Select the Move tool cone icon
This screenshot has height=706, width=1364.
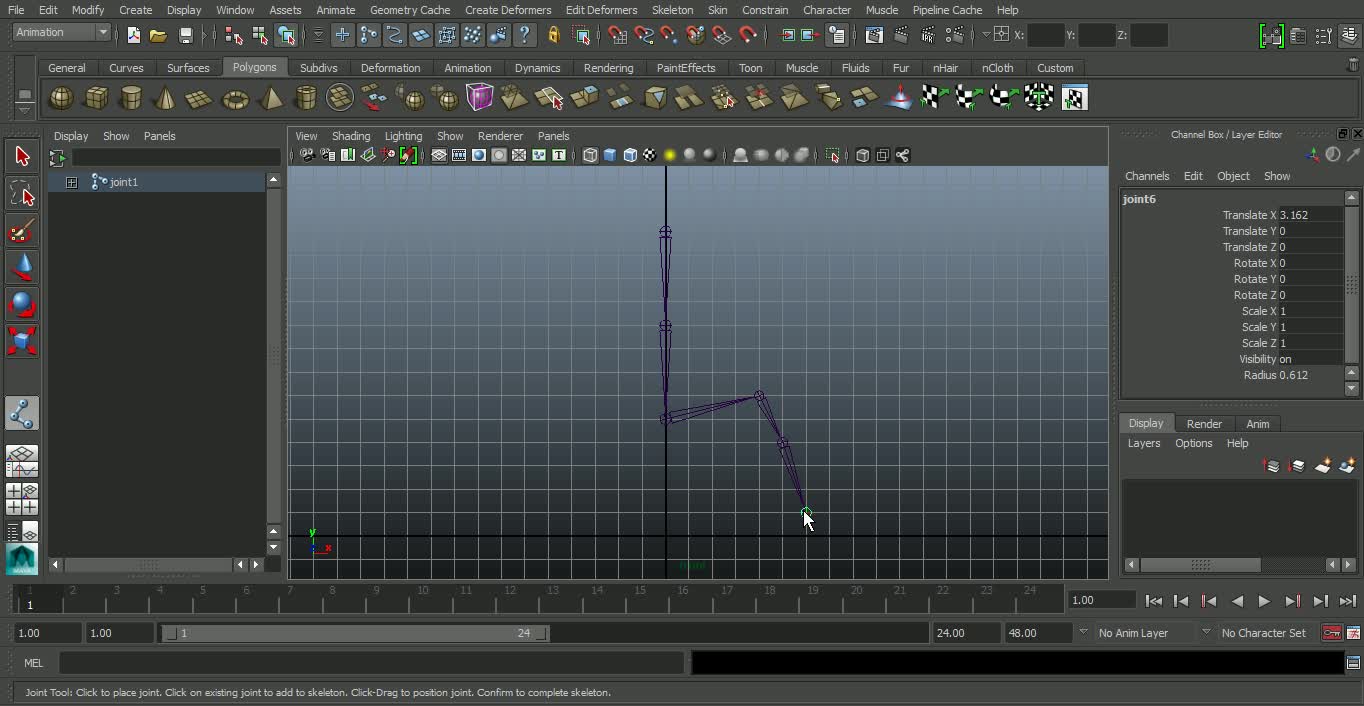[x=22, y=267]
